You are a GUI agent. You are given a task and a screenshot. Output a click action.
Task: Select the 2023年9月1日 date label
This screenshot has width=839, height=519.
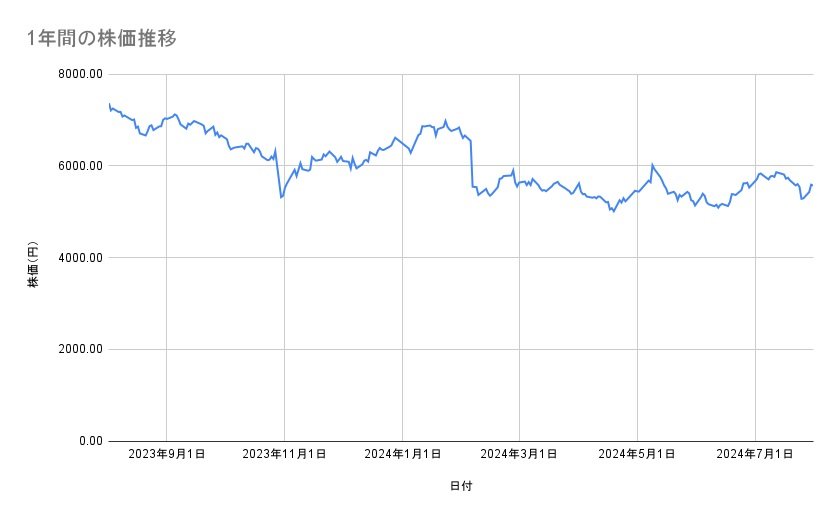tap(168, 455)
